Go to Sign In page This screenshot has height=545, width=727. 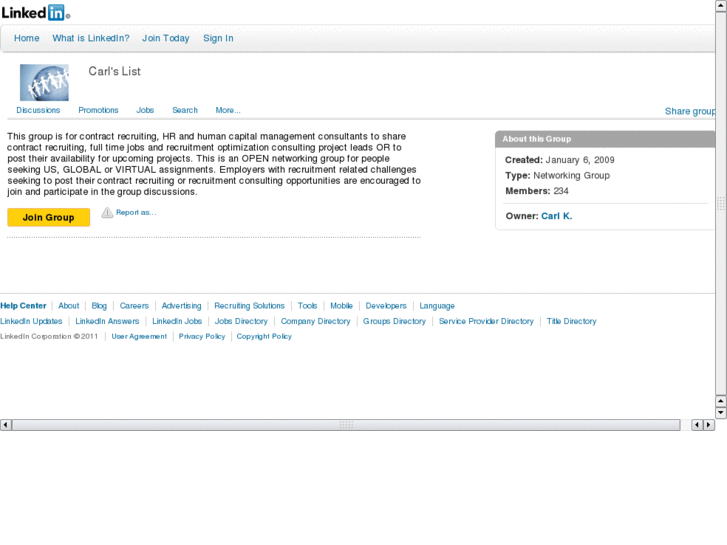tap(218, 38)
